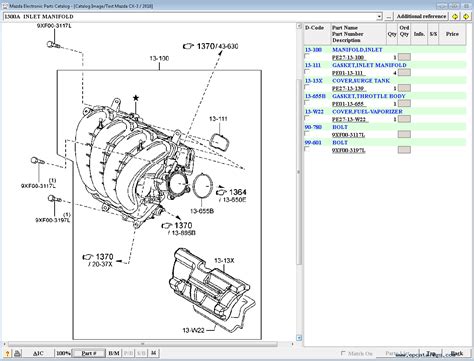Screen dimensions: 474x361
Task: Click part number PE27-13-100 link
Action: pos(348,57)
